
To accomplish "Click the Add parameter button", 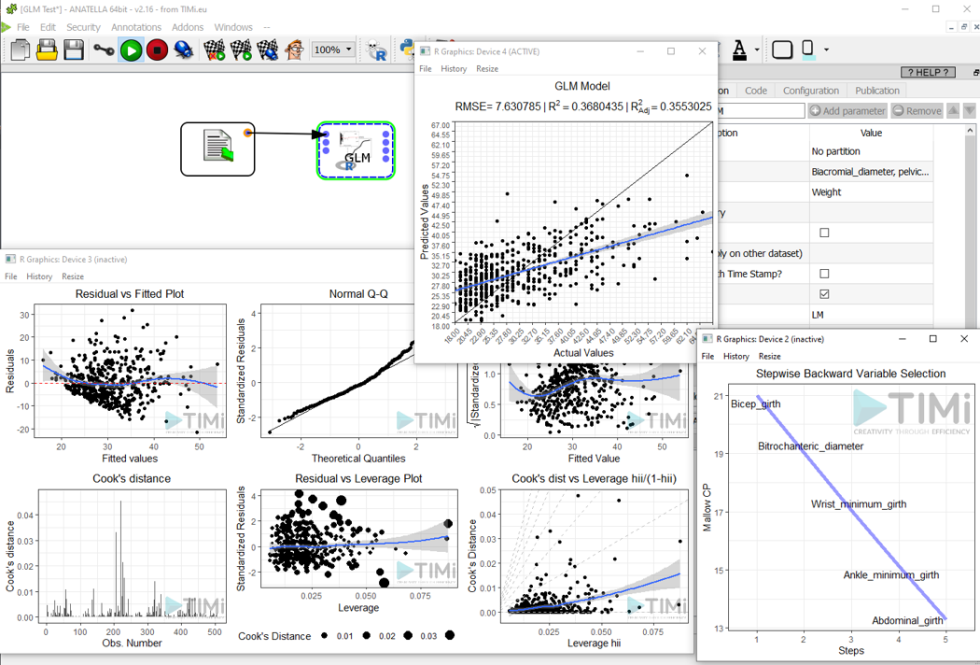I will pos(847,111).
